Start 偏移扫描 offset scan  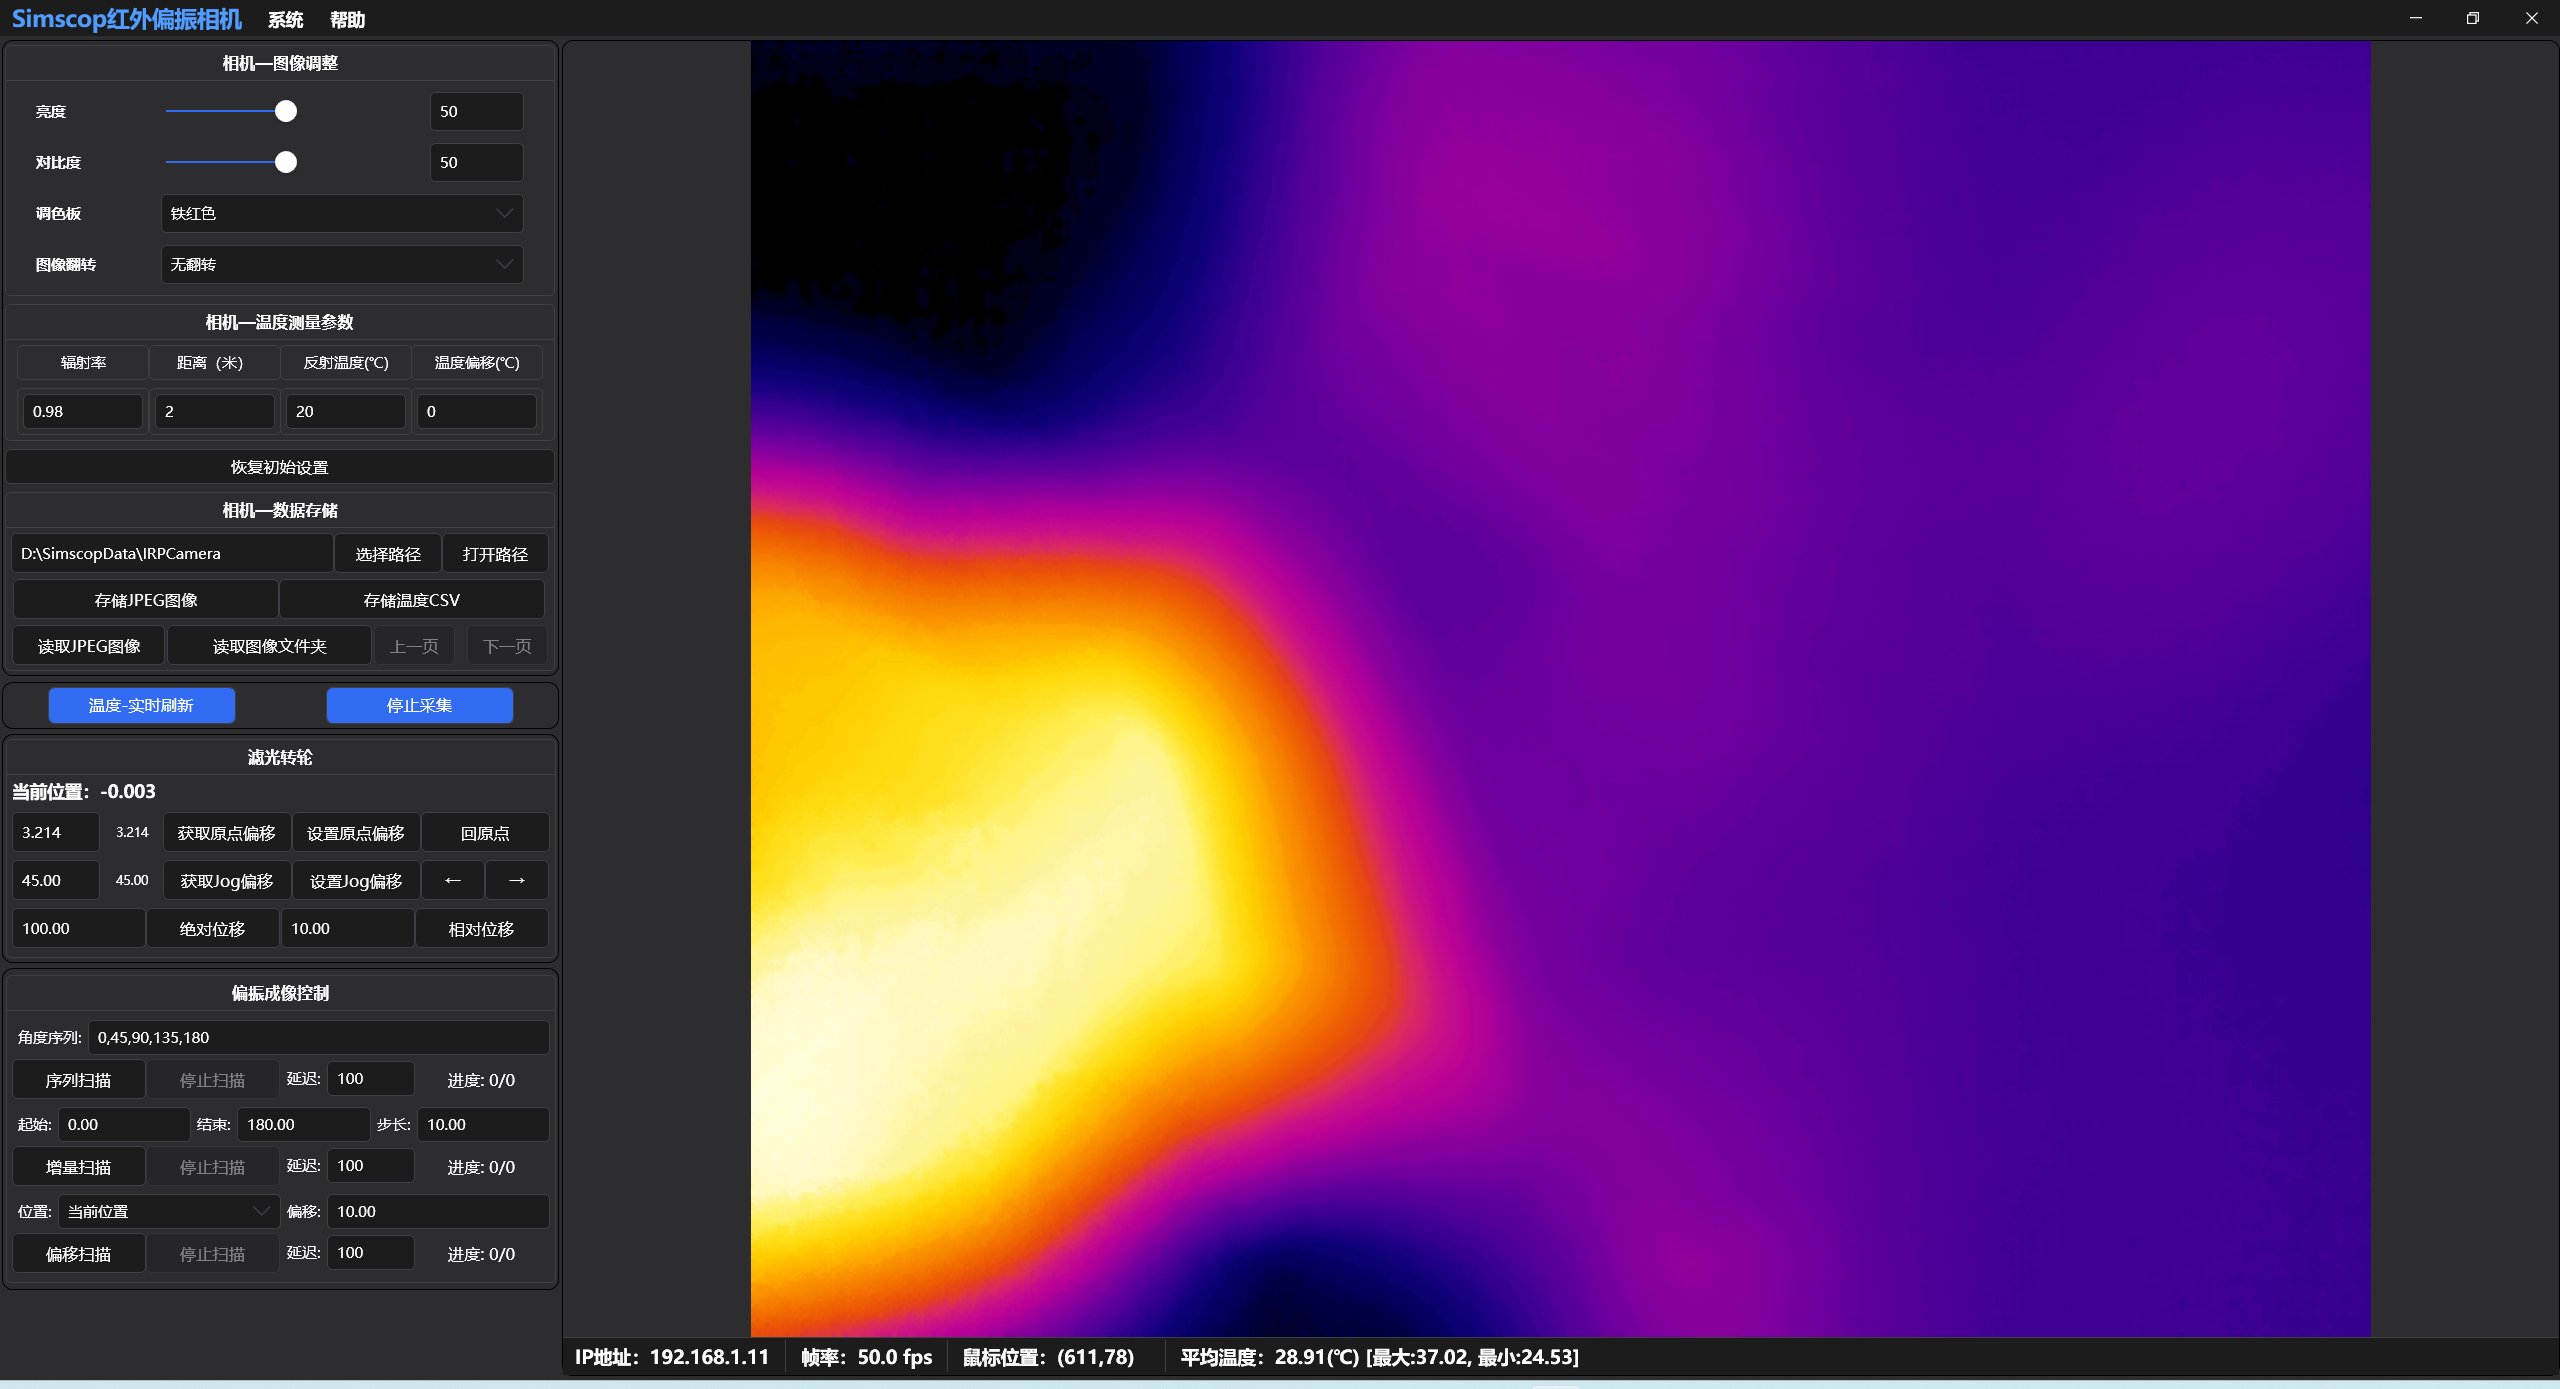tap(79, 1252)
